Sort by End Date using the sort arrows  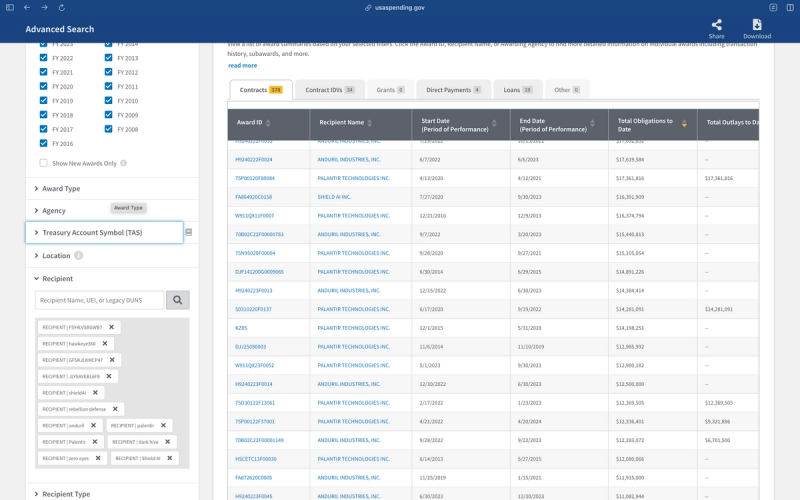tap(592, 123)
